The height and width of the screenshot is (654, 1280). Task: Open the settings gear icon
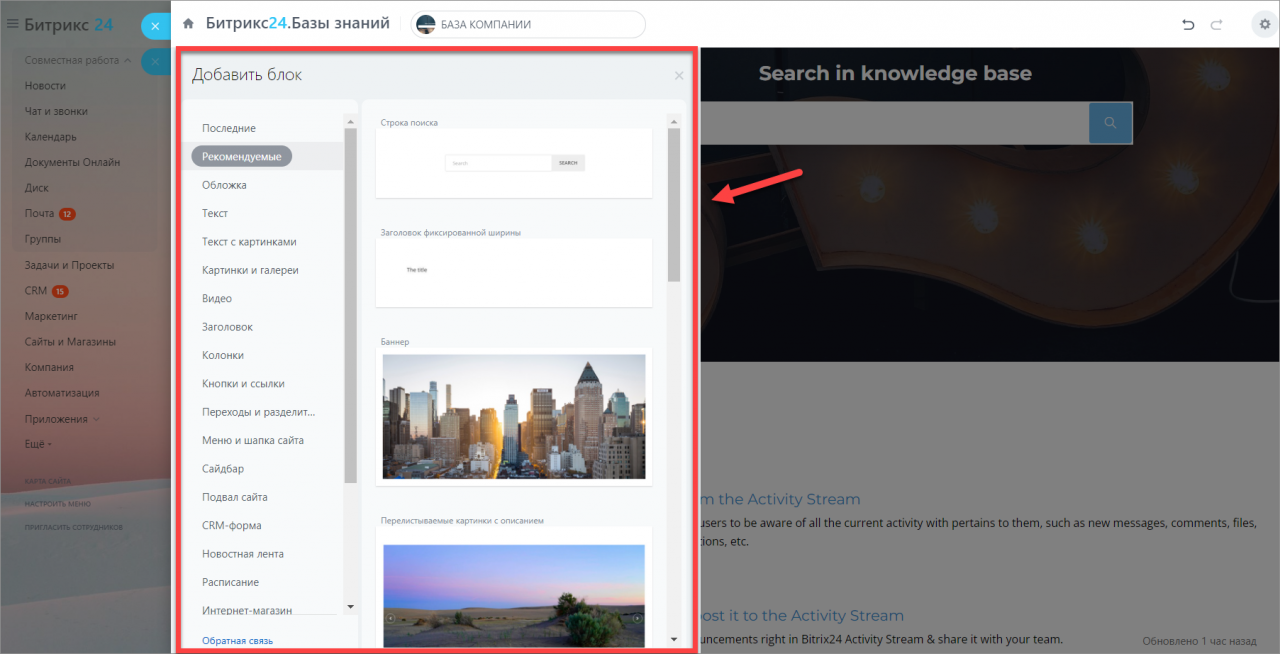point(1264,24)
